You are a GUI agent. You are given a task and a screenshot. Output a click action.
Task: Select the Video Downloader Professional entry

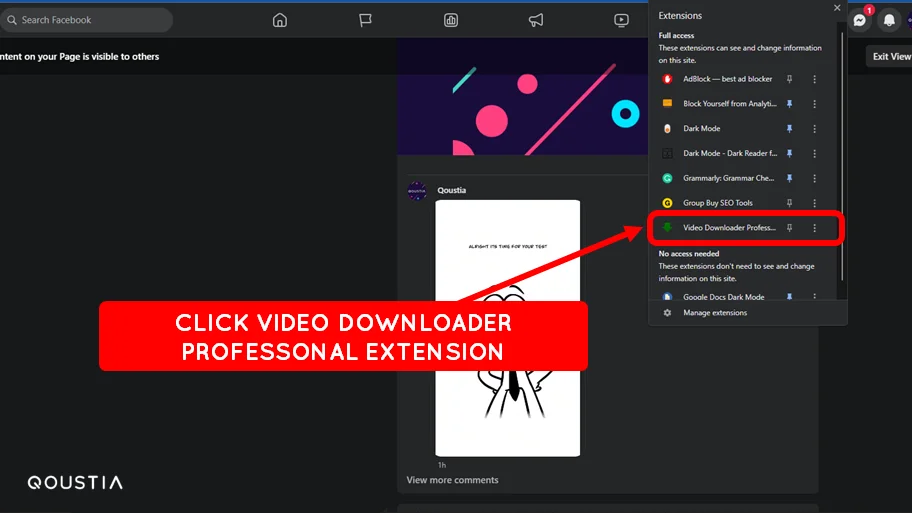[729, 228]
